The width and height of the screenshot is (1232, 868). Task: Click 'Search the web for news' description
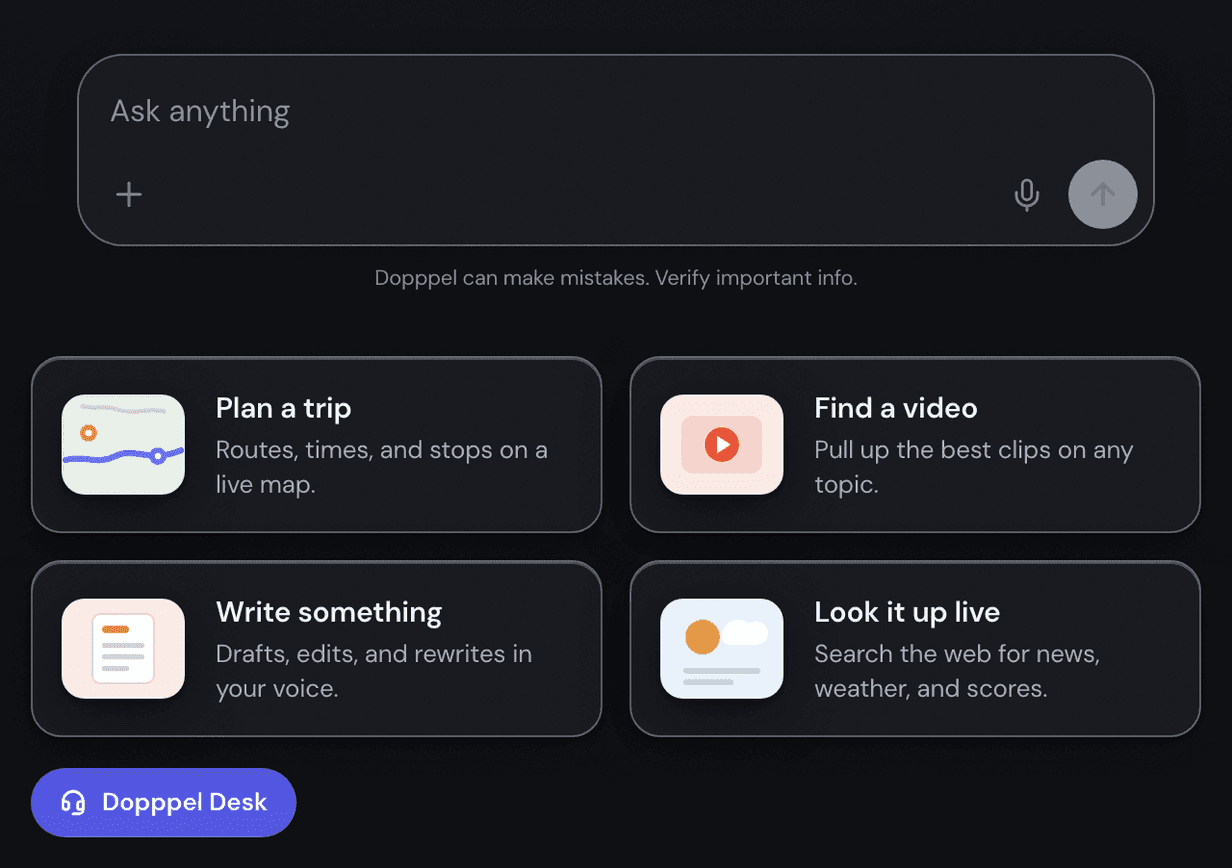point(957,671)
